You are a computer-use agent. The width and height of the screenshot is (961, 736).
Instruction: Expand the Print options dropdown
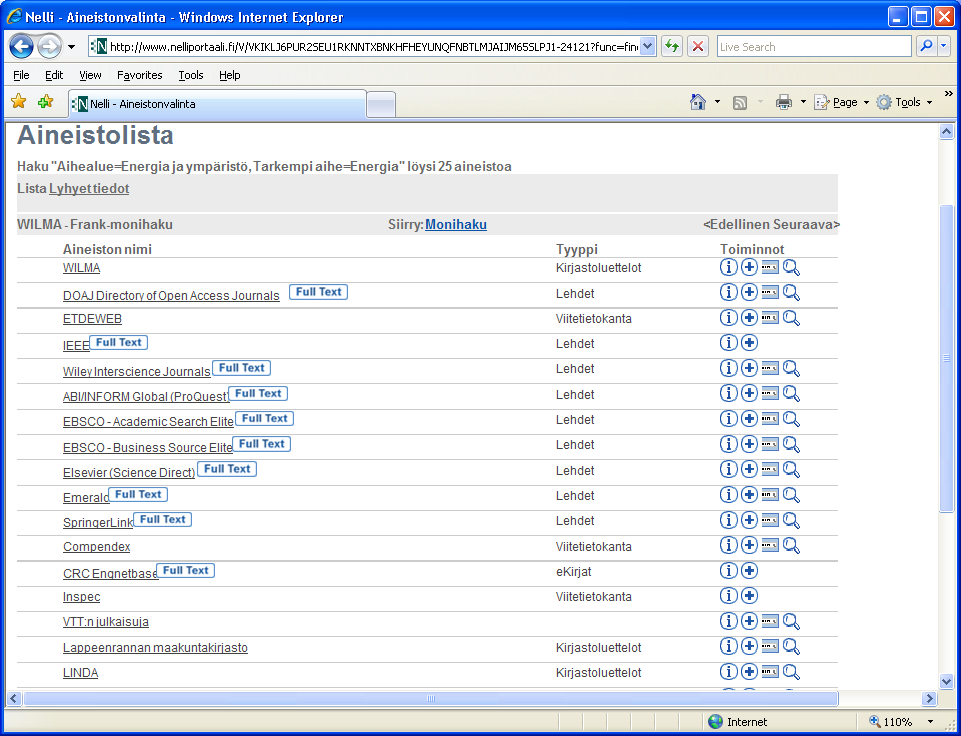pos(803,102)
